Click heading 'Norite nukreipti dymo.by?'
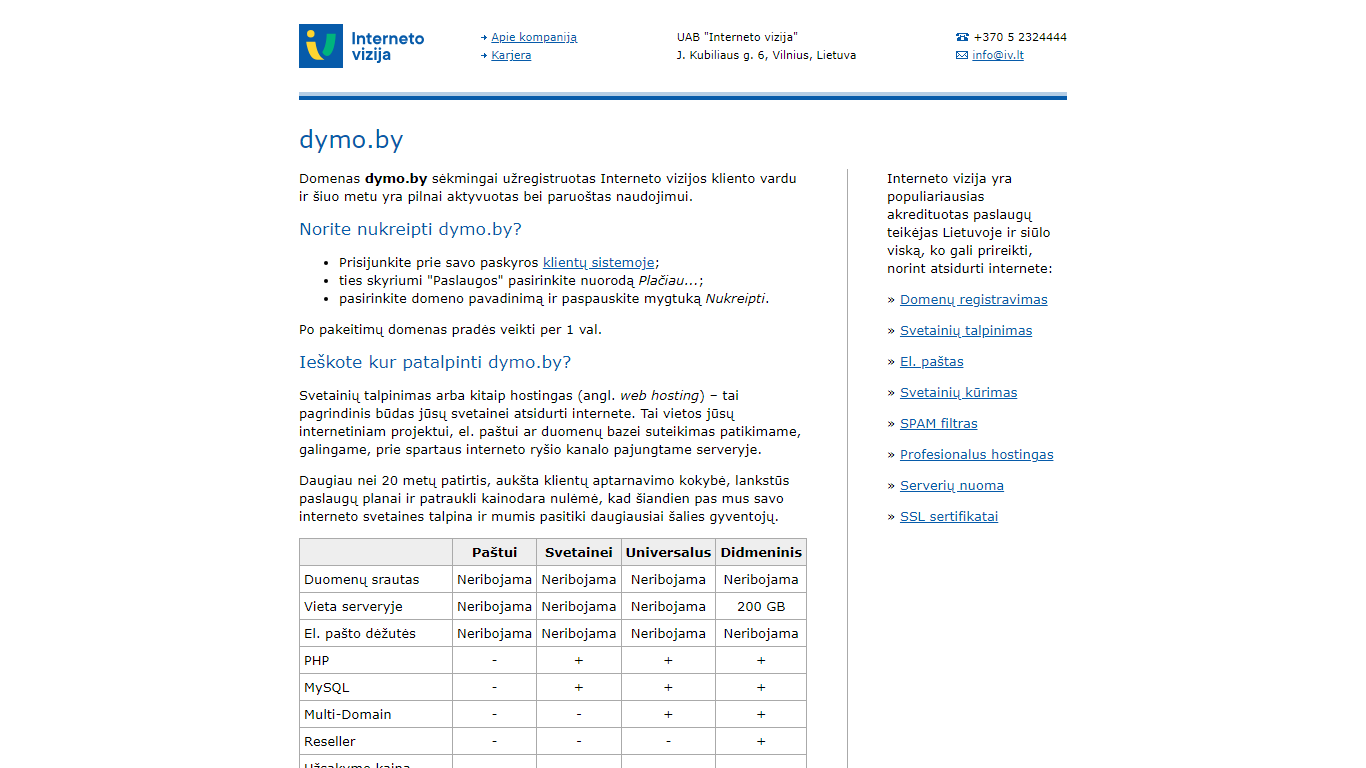This screenshot has height=768, width=1366. pyautogui.click(x=410, y=229)
